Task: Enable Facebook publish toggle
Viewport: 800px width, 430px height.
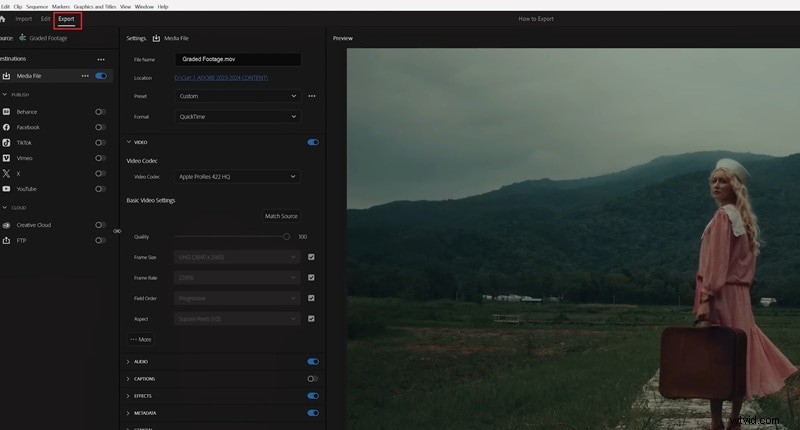Action: [x=101, y=127]
